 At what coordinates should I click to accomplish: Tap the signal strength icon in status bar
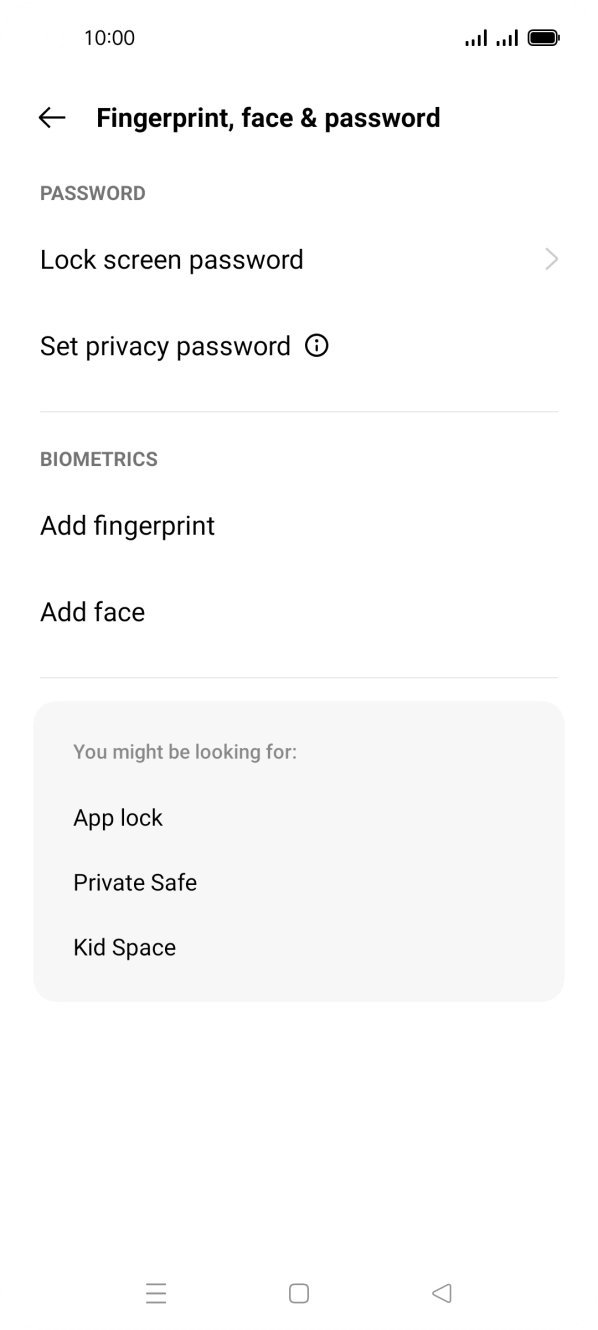[x=477, y=37]
